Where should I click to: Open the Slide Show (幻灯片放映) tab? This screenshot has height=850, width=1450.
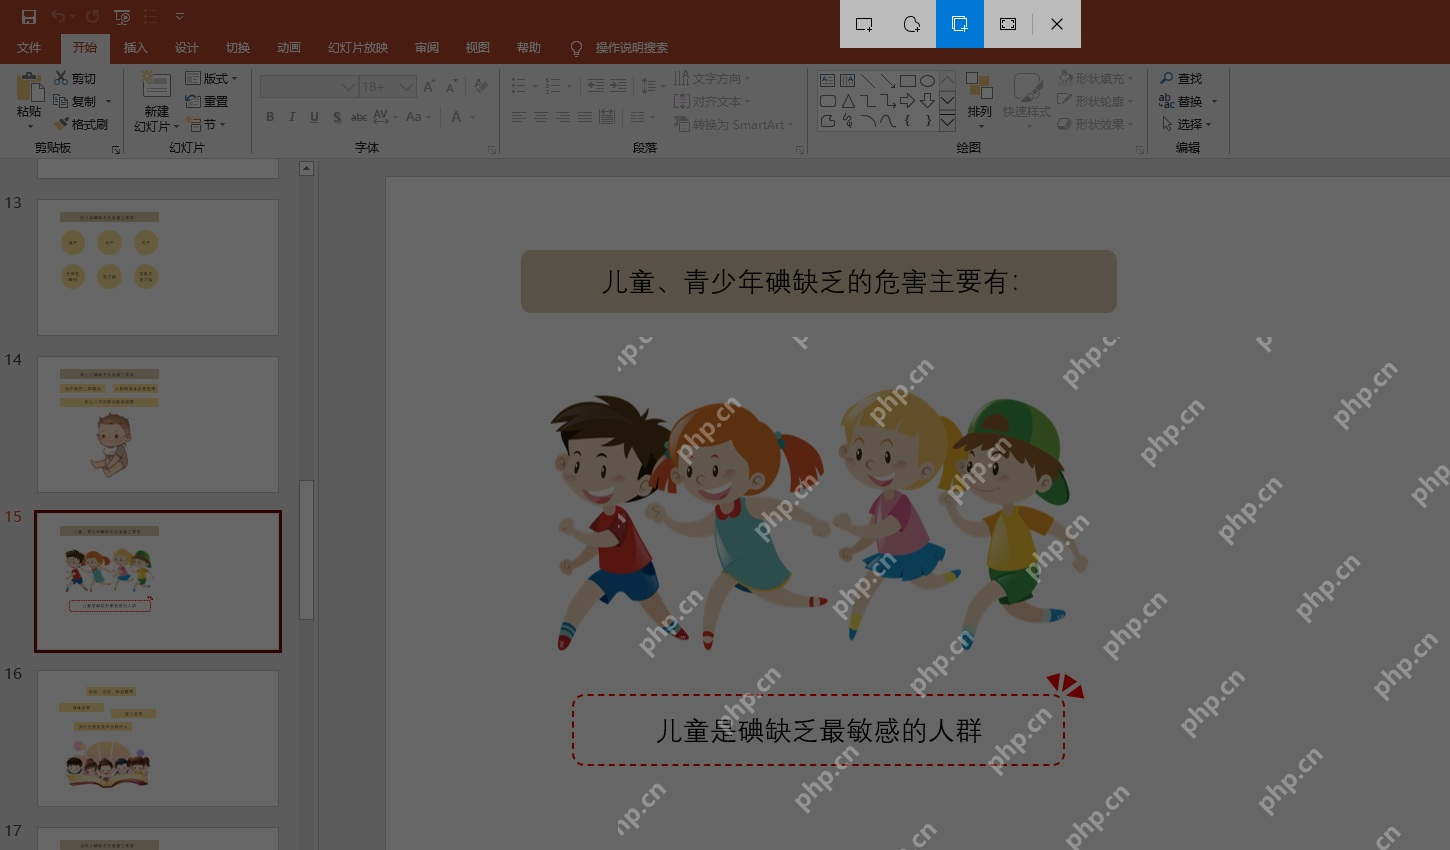(358, 48)
